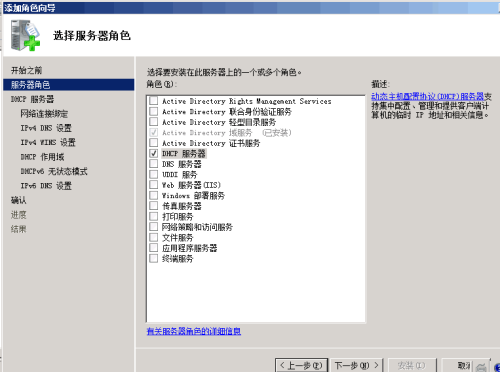This screenshot has width=500, height=372.
Task: Open the IPv4 WINS 设置 step
Action: pos(48,142)
